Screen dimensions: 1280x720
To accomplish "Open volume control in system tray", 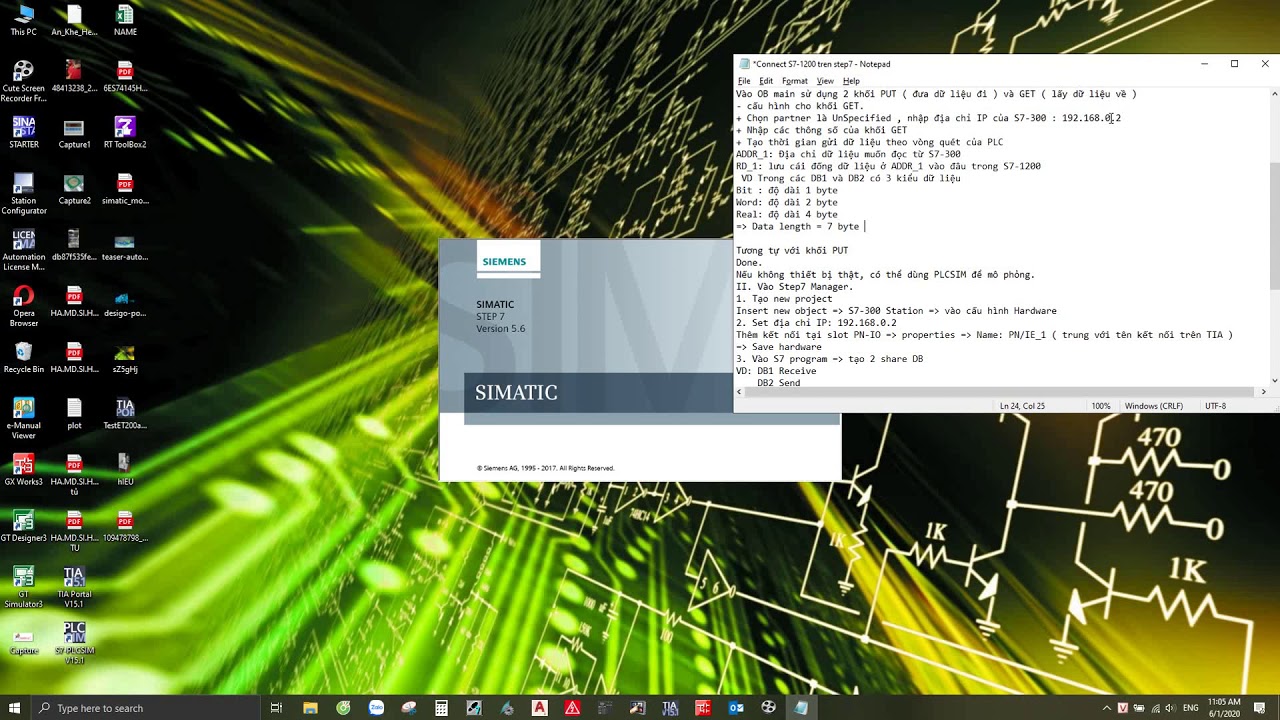I will click(x=1171, y=708).
